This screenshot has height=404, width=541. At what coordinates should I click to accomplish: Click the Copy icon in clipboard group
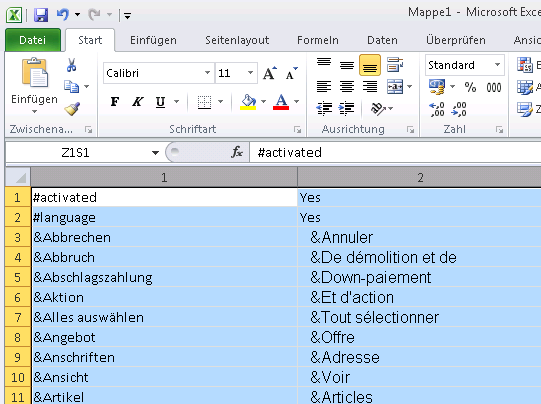71,86
